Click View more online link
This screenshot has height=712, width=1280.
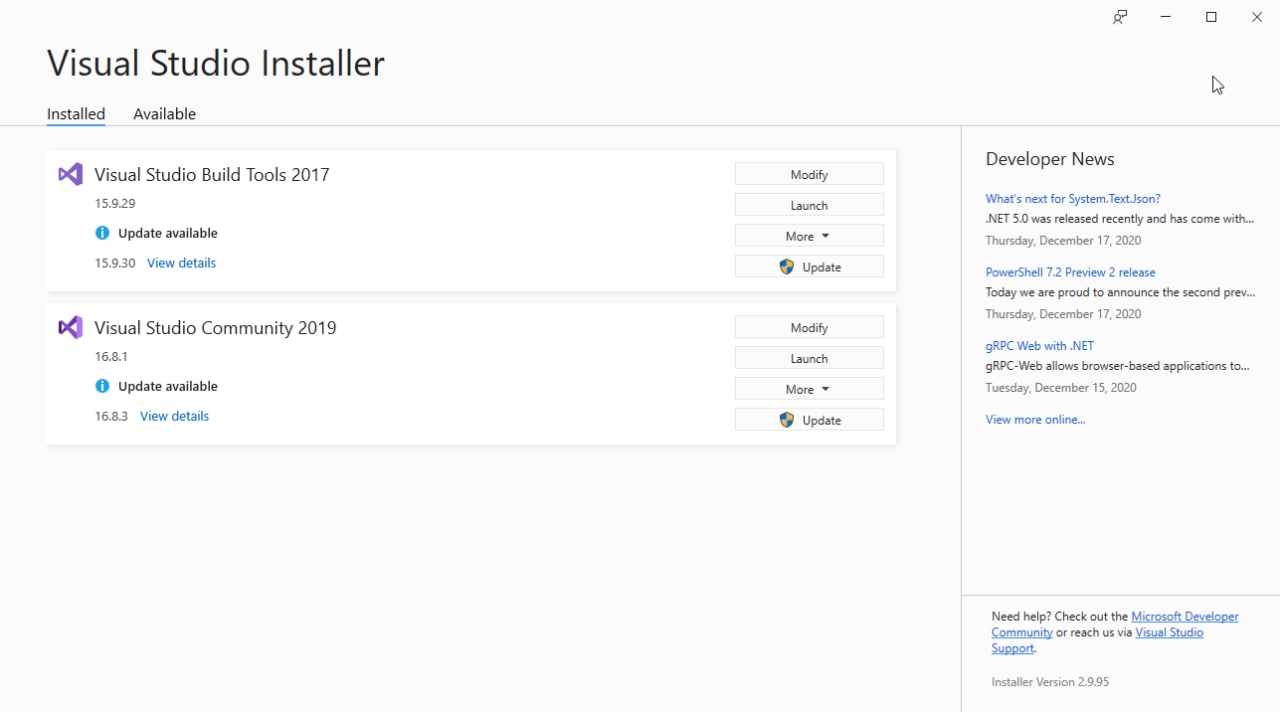point(1035,420)
